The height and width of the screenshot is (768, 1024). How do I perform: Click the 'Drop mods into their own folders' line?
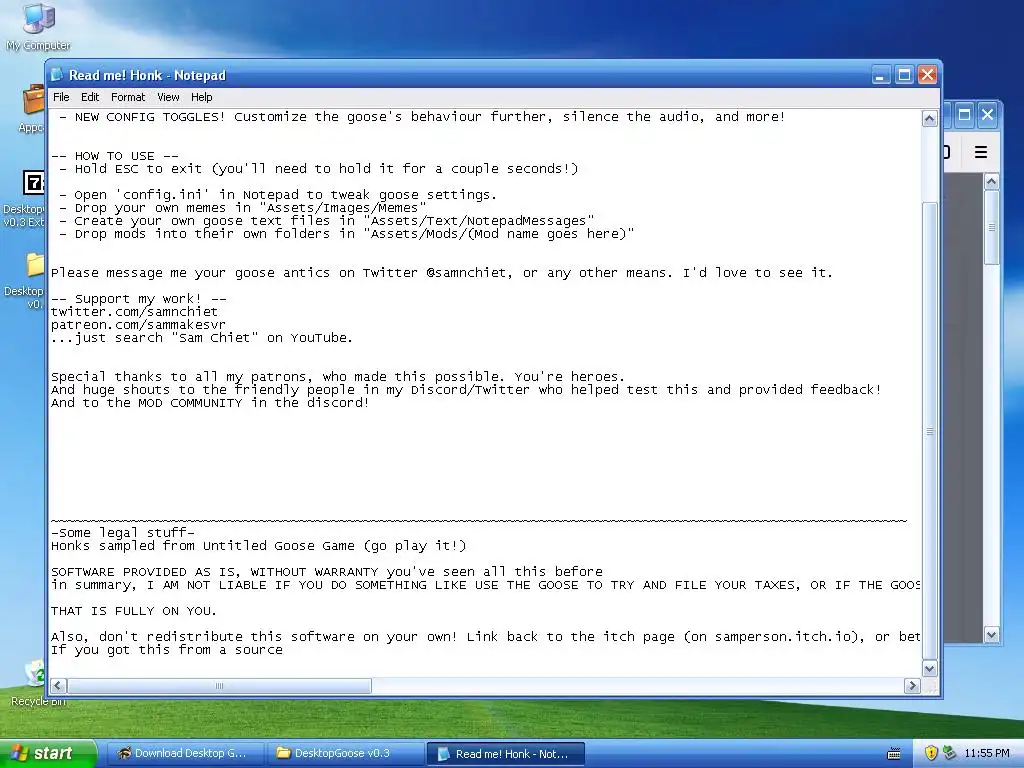click(347, 234)
